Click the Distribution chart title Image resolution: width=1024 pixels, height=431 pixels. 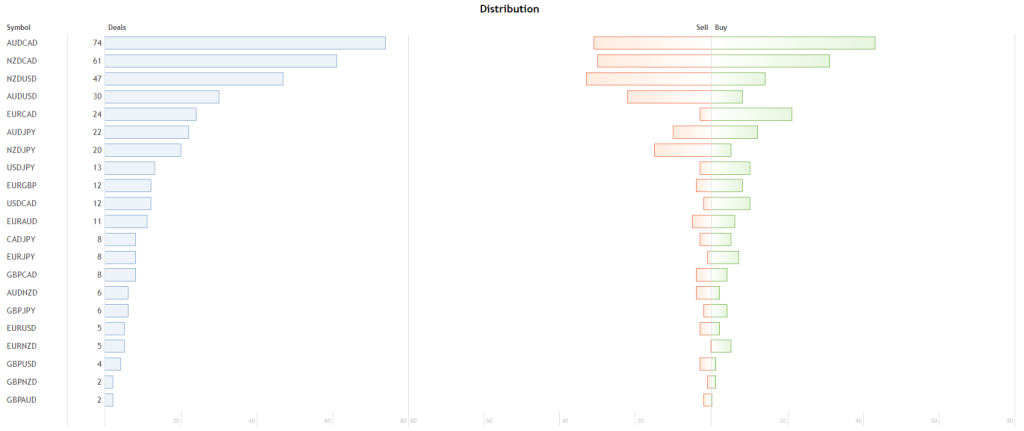(509, 9)
